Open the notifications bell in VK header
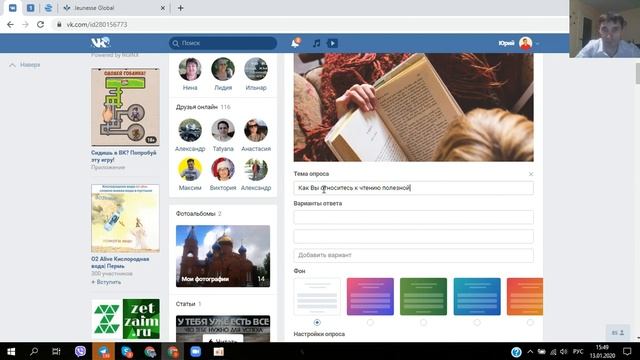 tap(296, 43)
